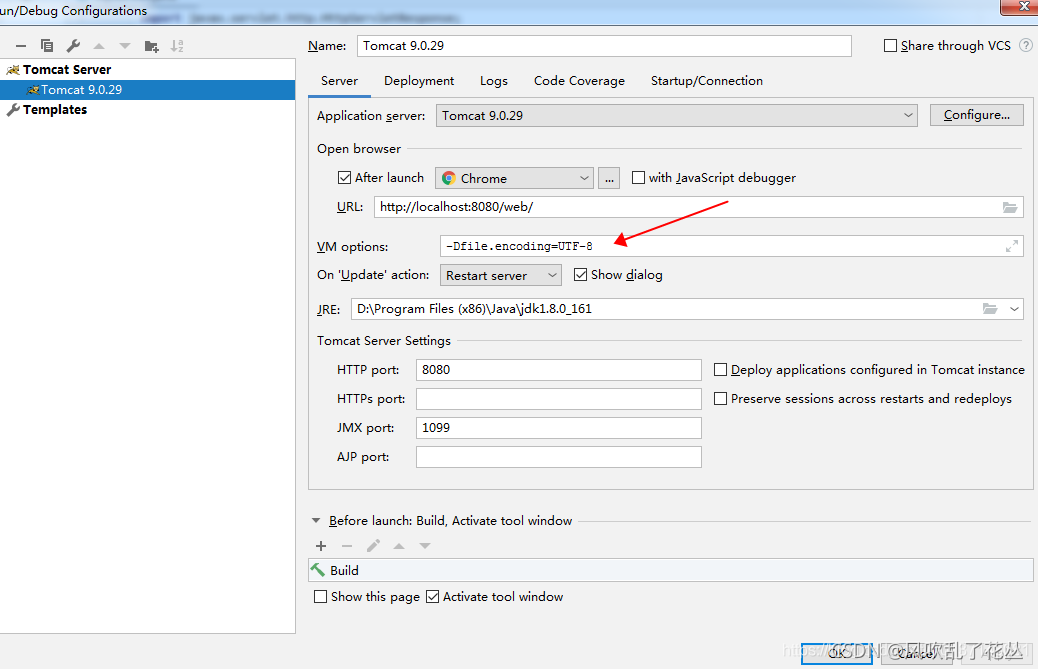
Task: Edit the HTTP port field
Action: coord(559,370)
